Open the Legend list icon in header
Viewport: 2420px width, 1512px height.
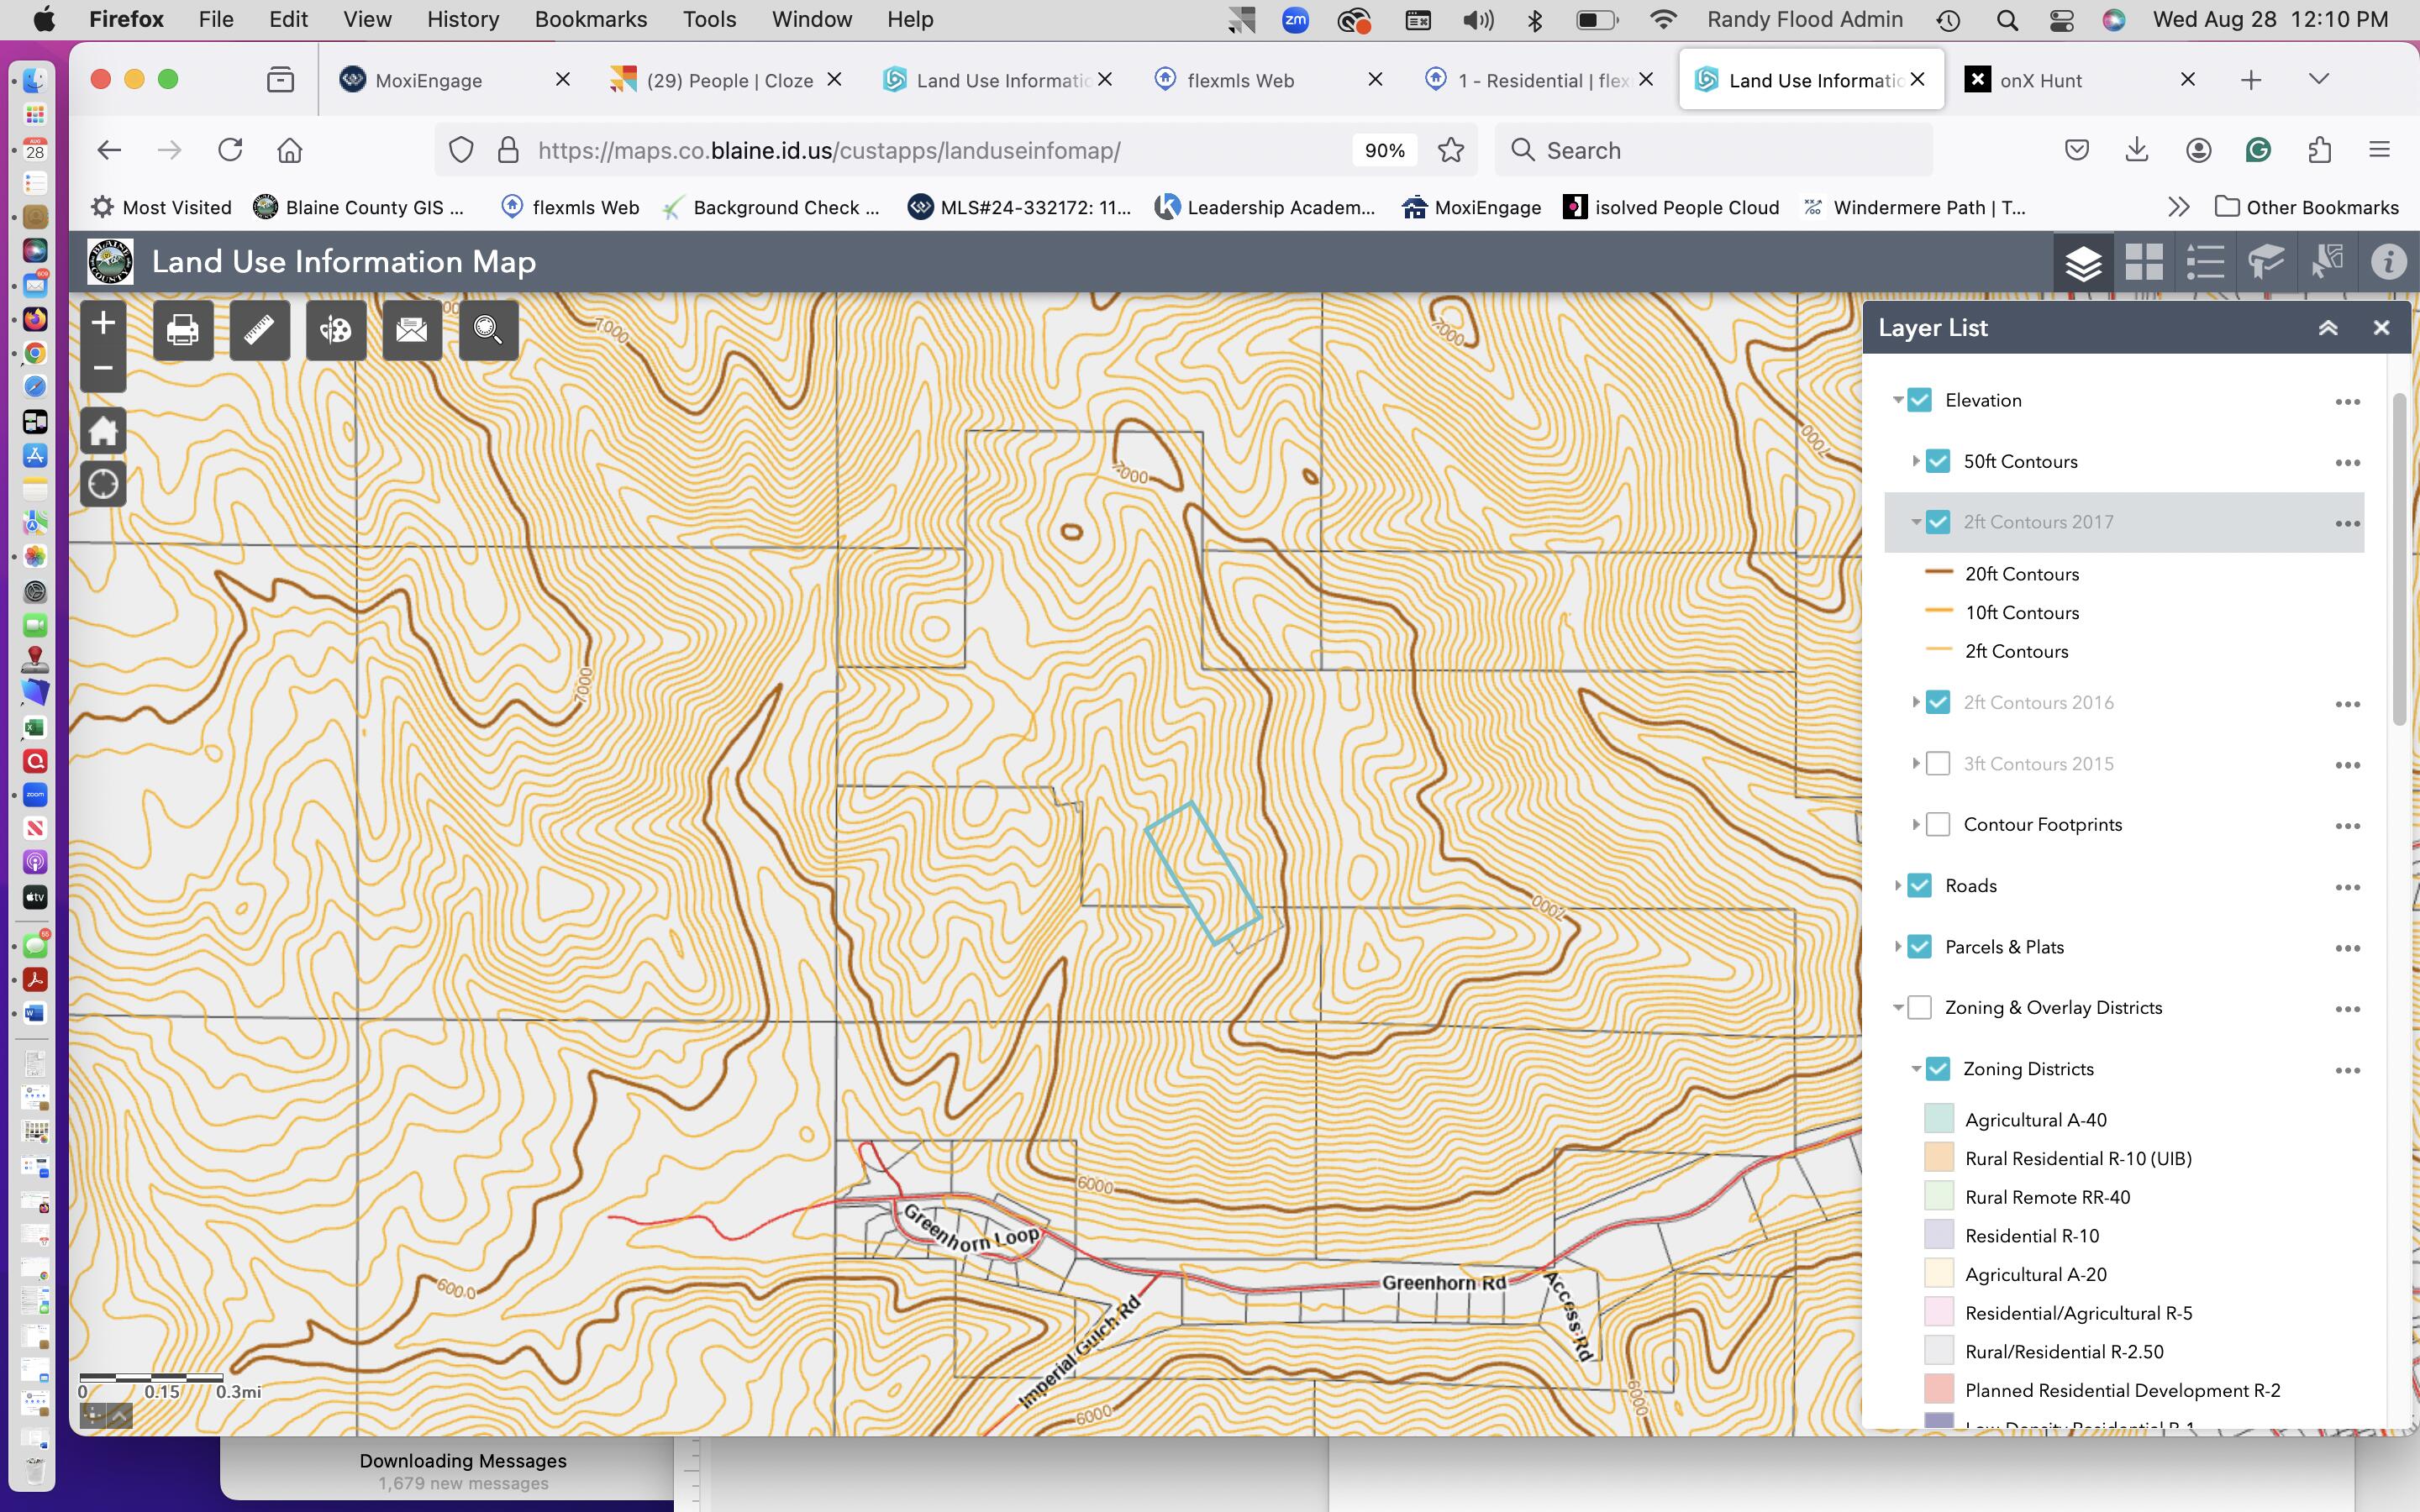coord(2205,263)
